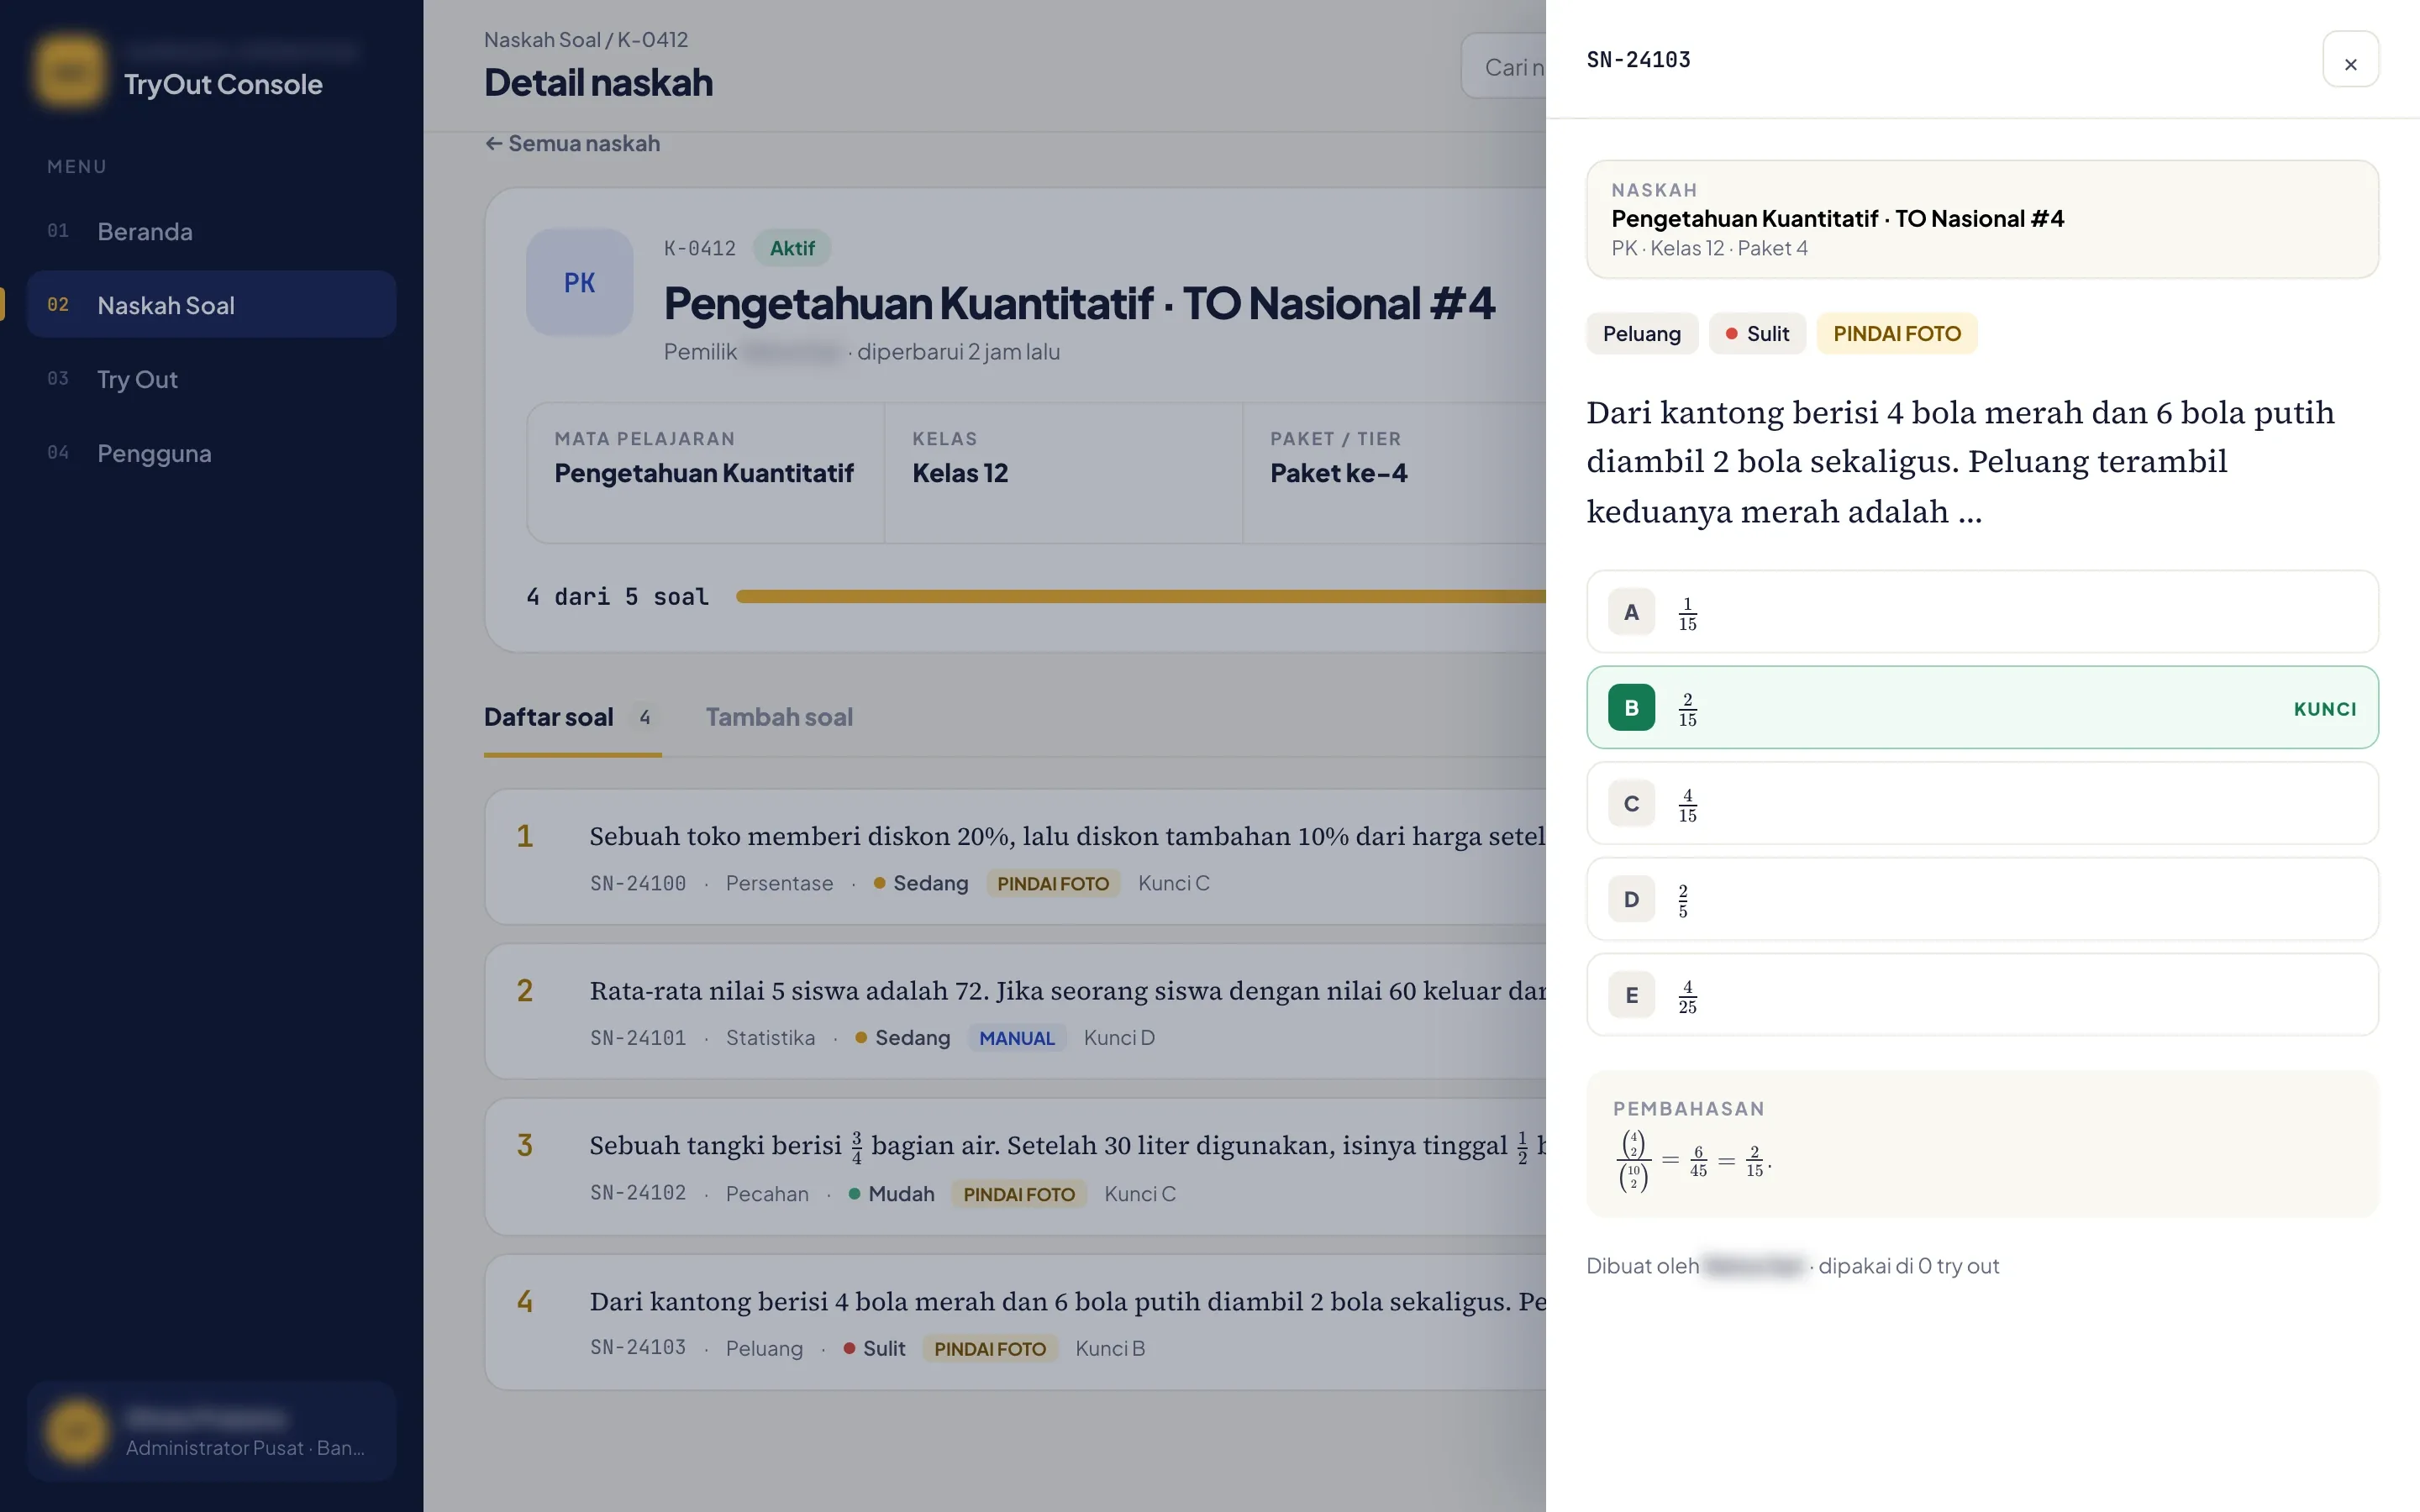Click the Kelas 12 value
The width and height of the screenshot is (2420, 1512).
(x=960, y=473)
